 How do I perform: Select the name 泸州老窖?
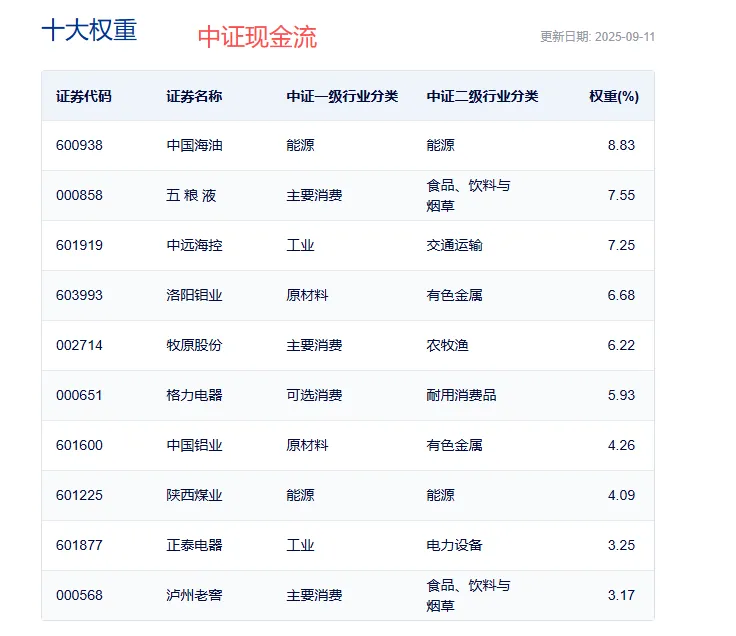[x=194, y=596]
